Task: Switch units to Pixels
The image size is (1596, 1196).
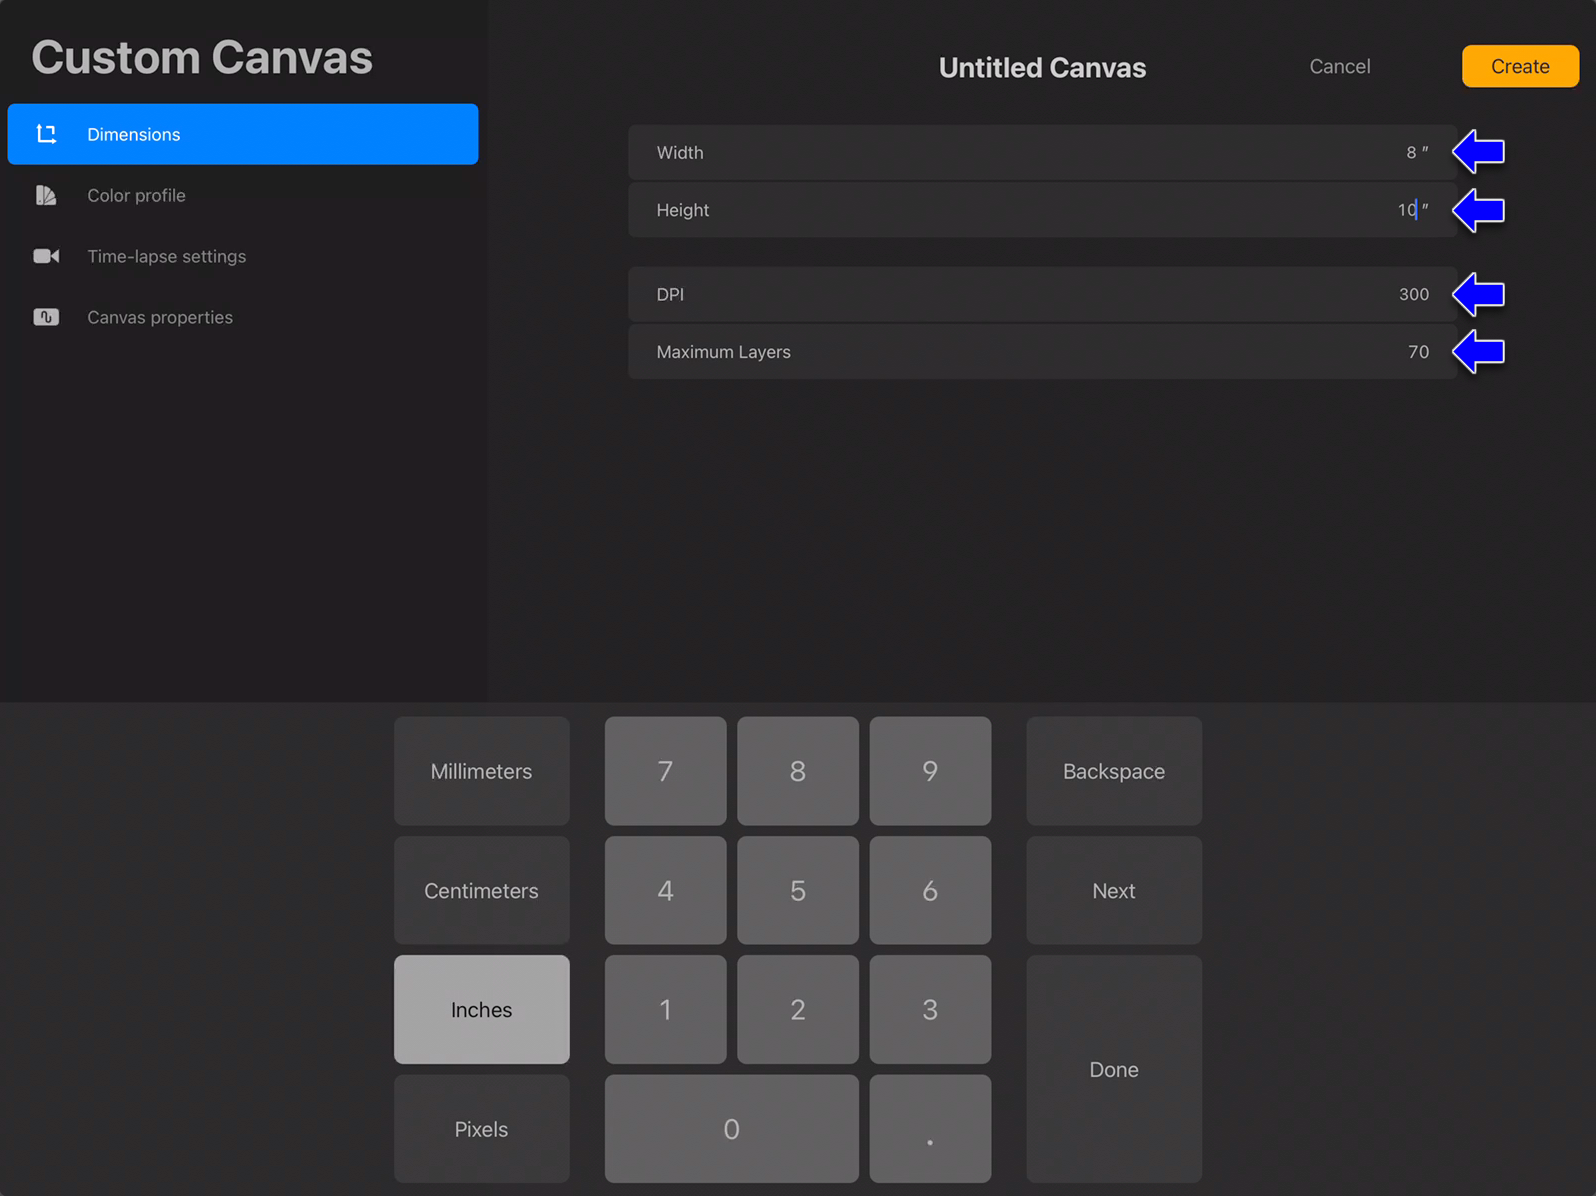Action: [482, 1129]
